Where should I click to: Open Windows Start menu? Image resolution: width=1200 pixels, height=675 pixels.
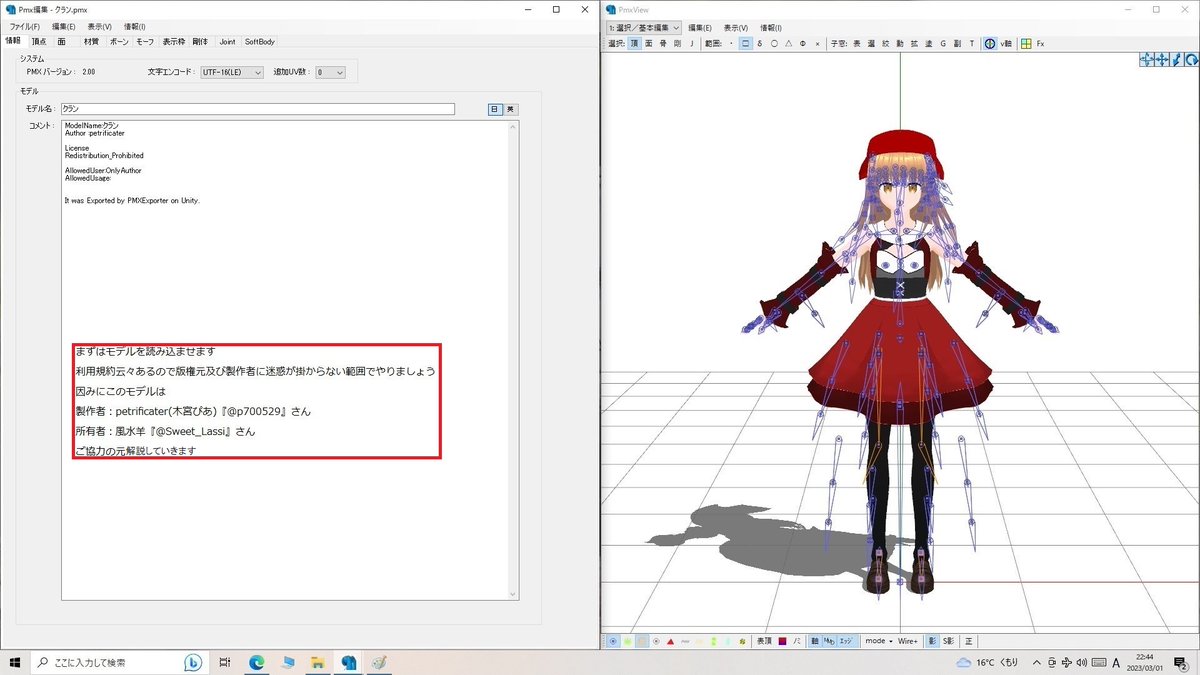[15, 662]
